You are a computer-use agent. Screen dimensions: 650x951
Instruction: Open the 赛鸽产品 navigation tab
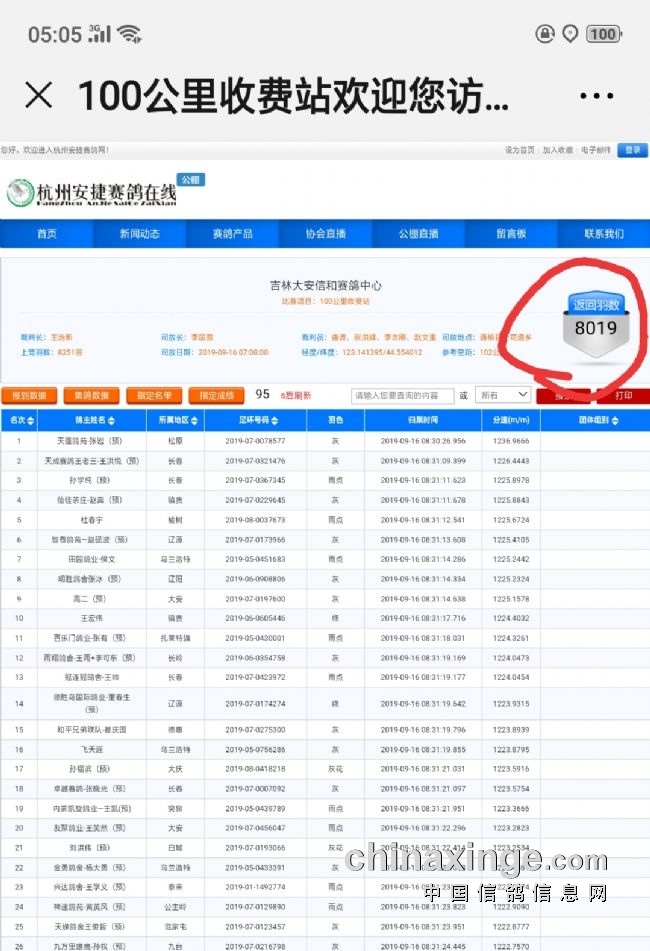(232, 234)
